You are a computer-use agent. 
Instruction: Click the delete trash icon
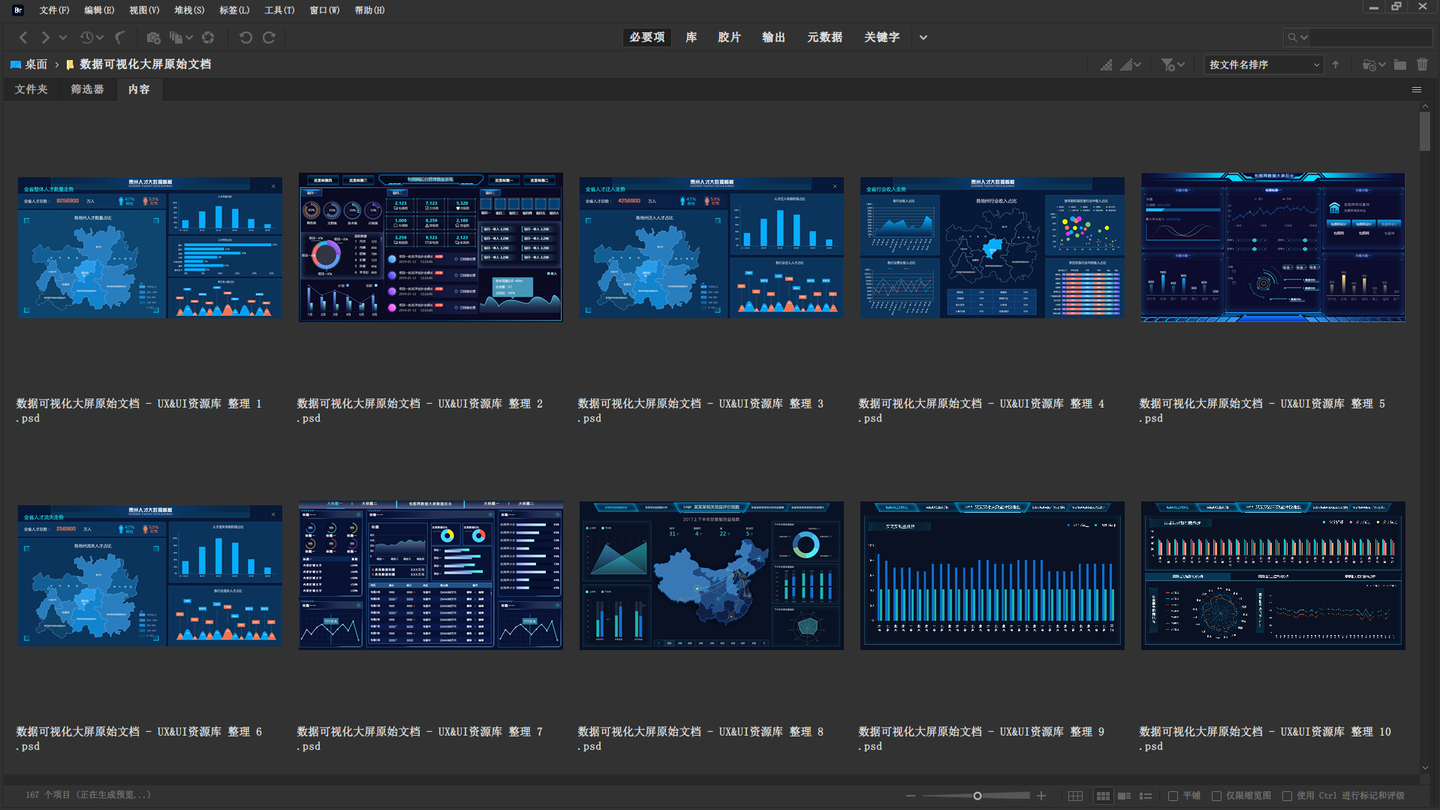click(1423, 64)
